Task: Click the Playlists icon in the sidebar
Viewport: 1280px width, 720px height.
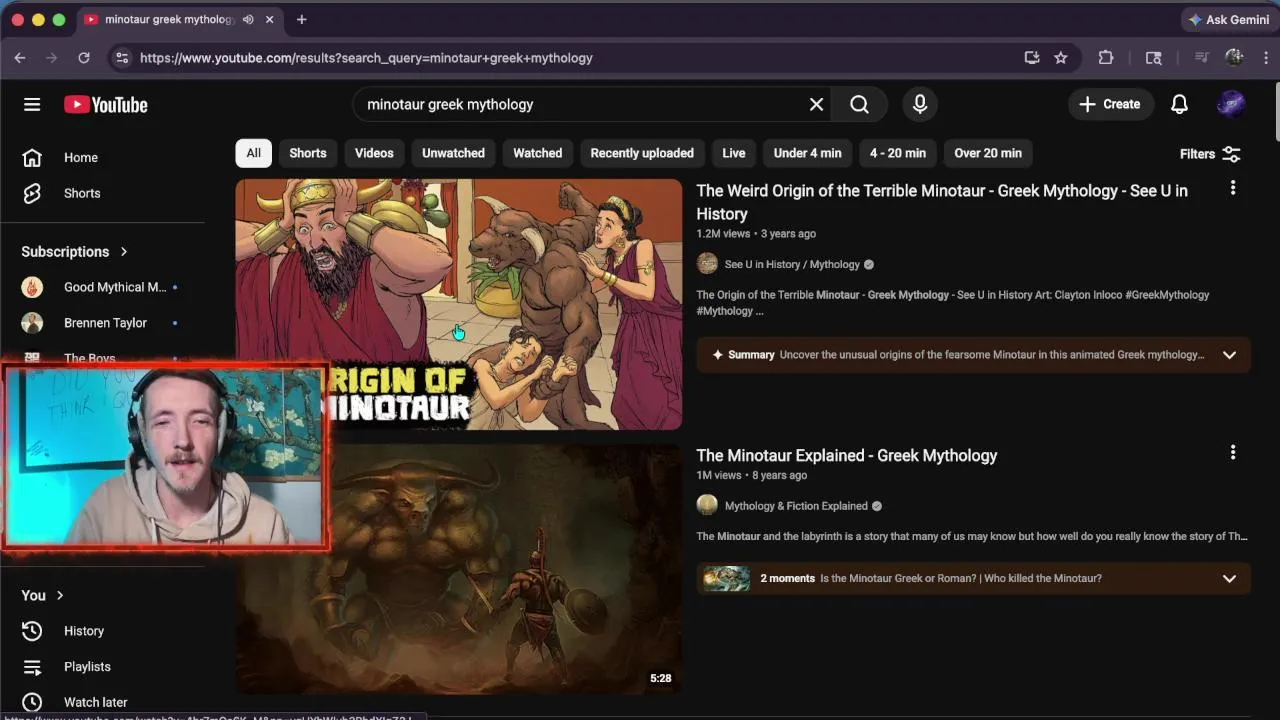Action: tap(32, 666)
